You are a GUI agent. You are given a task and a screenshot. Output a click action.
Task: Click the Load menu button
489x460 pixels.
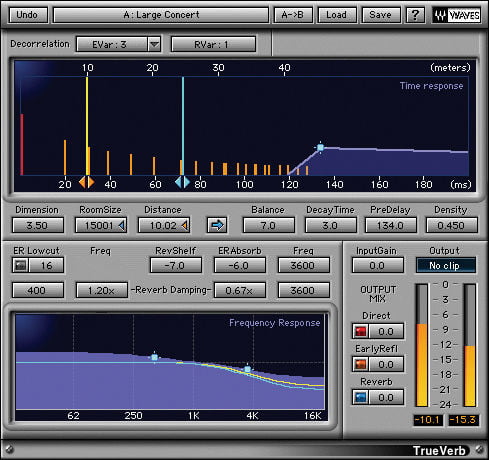(337, 15)
